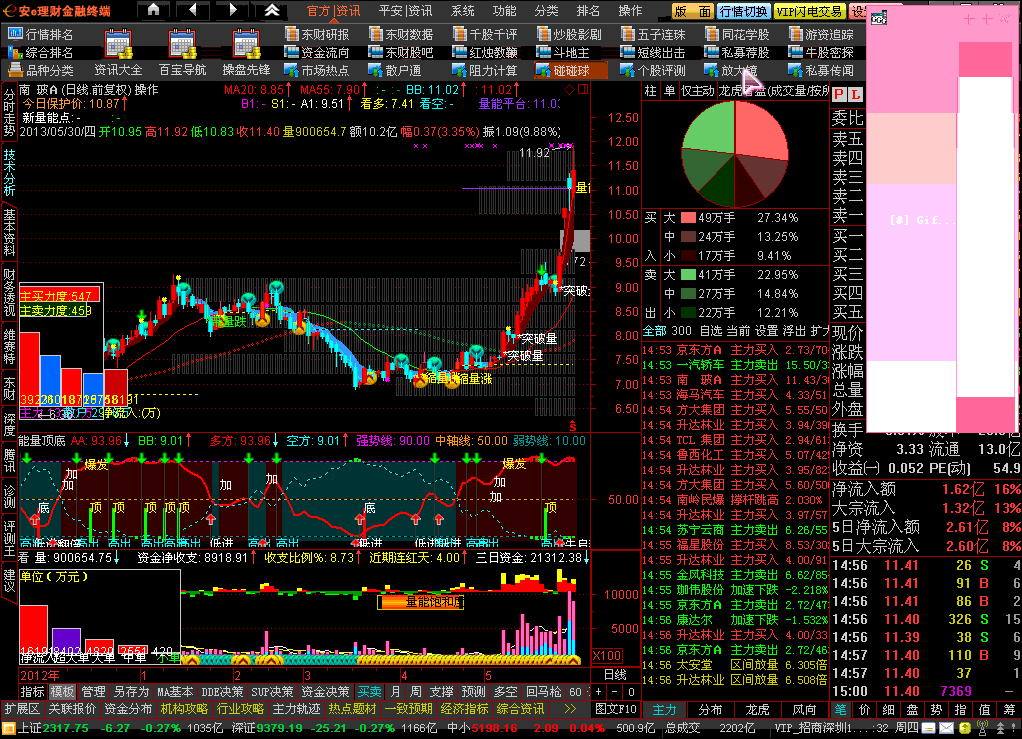Open 东财研报 research reports
This screenshot has height=739, width=1022.
point(317,34)
